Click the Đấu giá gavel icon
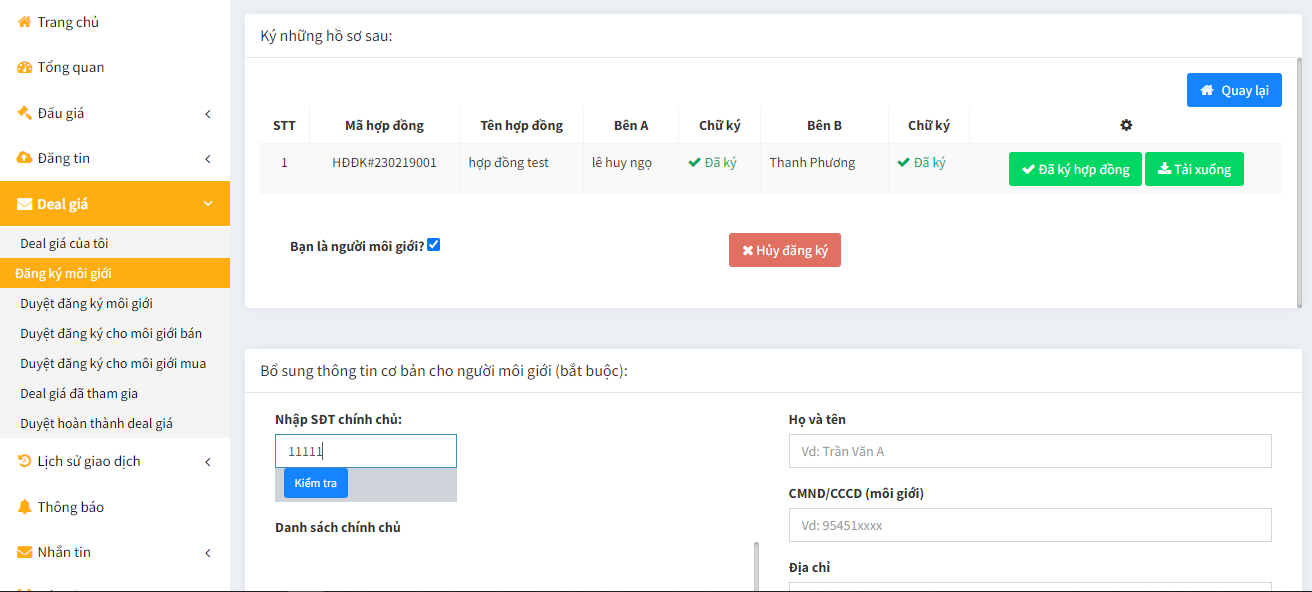Viewport: 1312px width, 592px height. [x=25, y=113]
